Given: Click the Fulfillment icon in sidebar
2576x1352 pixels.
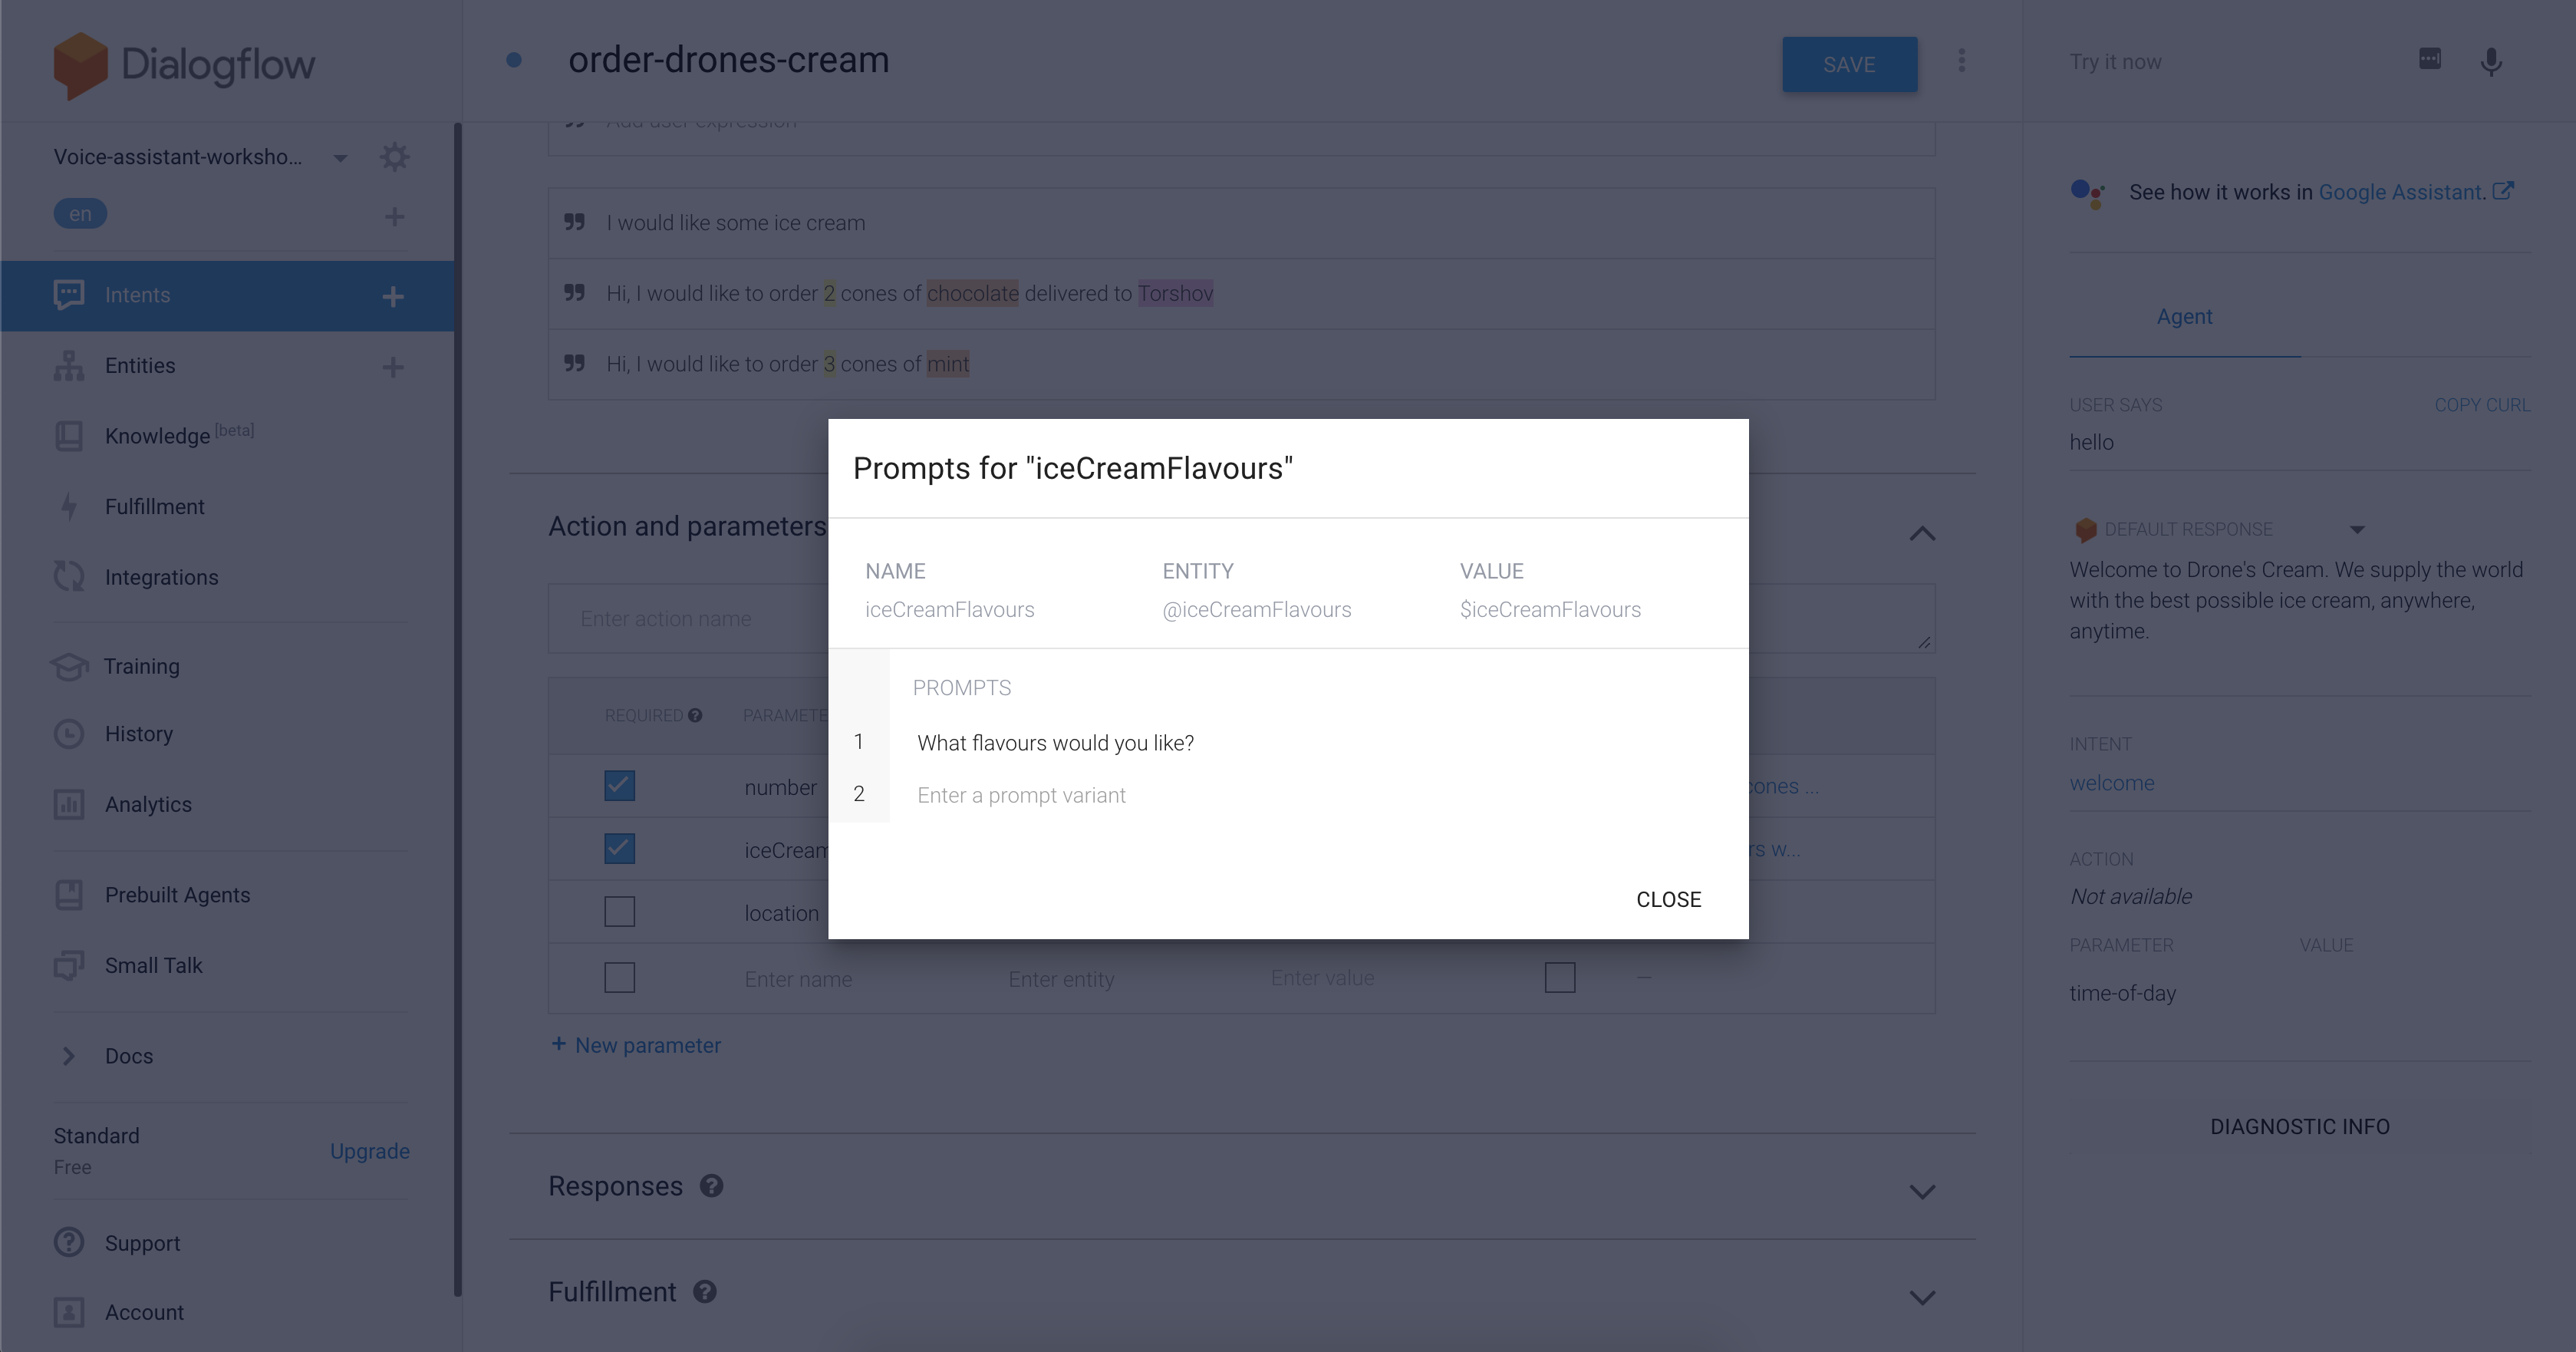Looking at the screenshot, I should [68, 505].
